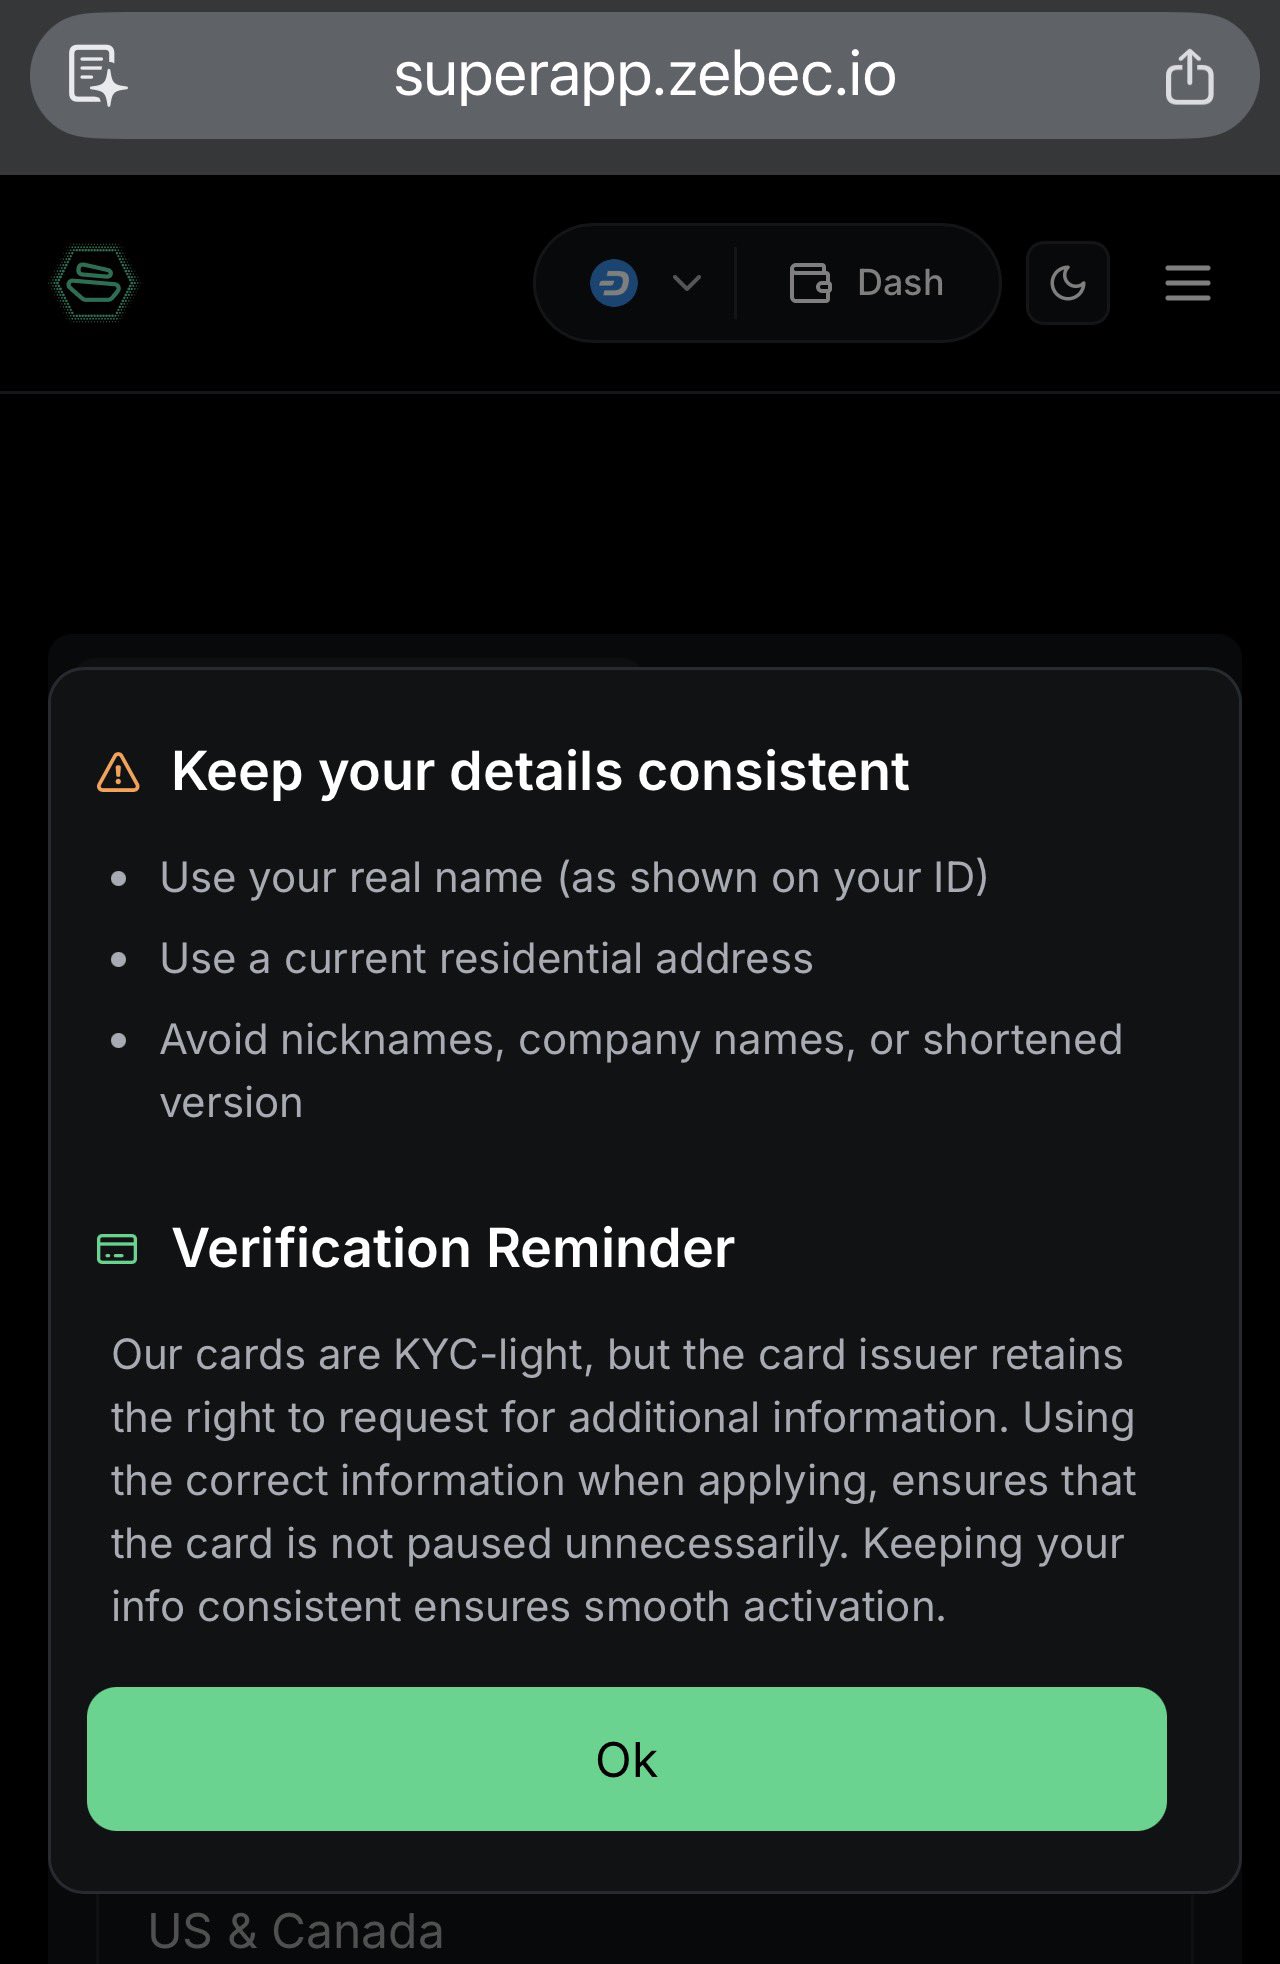This screenshot has width=1280, height=1964.
Task: Select the US & Canada option
Action: coord(296,1931)
